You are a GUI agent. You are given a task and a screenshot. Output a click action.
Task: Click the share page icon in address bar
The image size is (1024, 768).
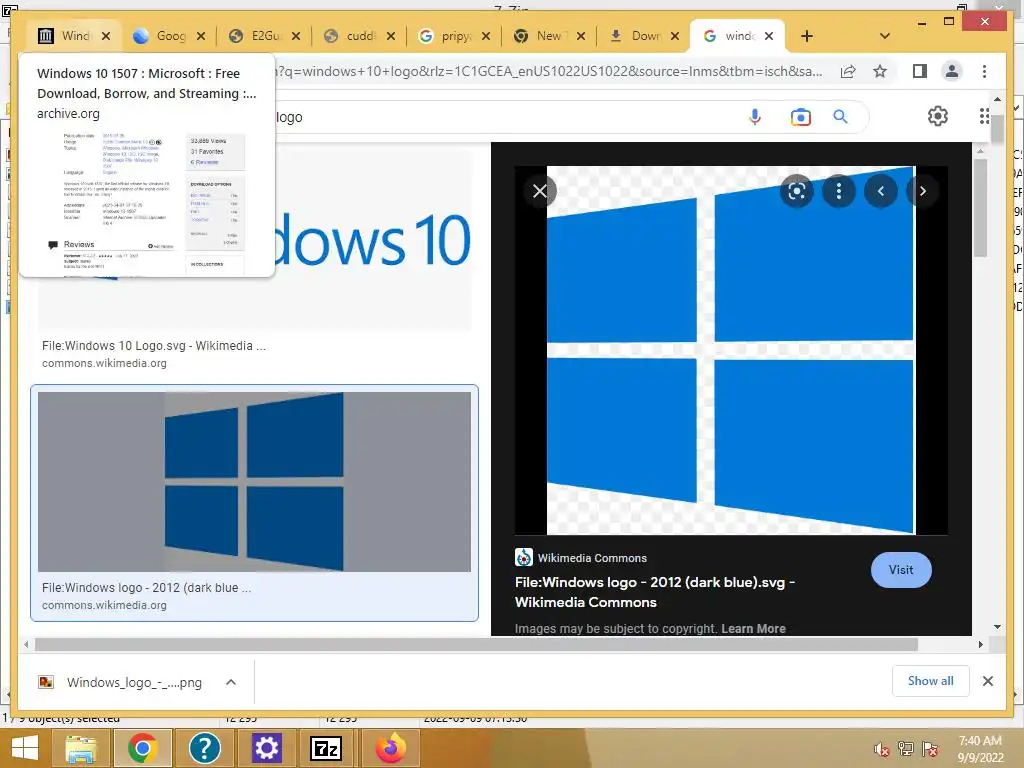point(848,71)
